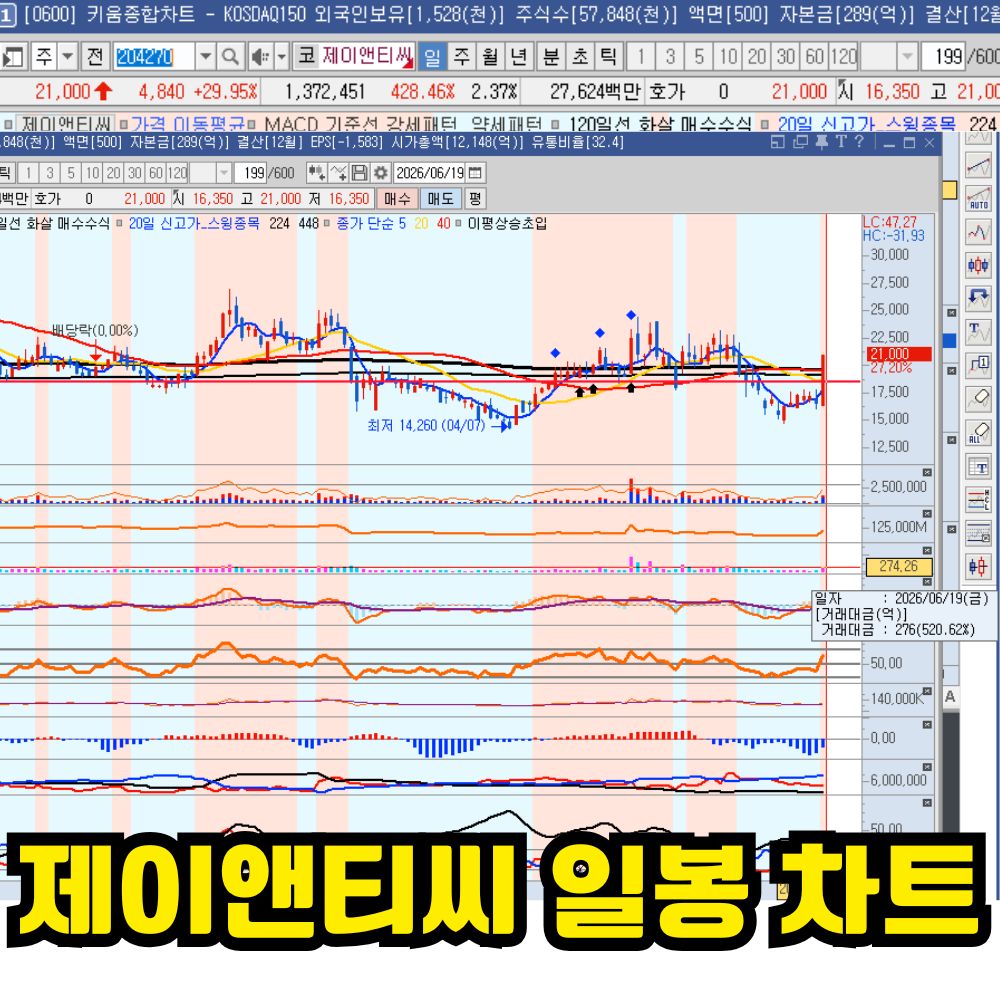Select 일 daily period in main toolbar

(x=432, y=57)
